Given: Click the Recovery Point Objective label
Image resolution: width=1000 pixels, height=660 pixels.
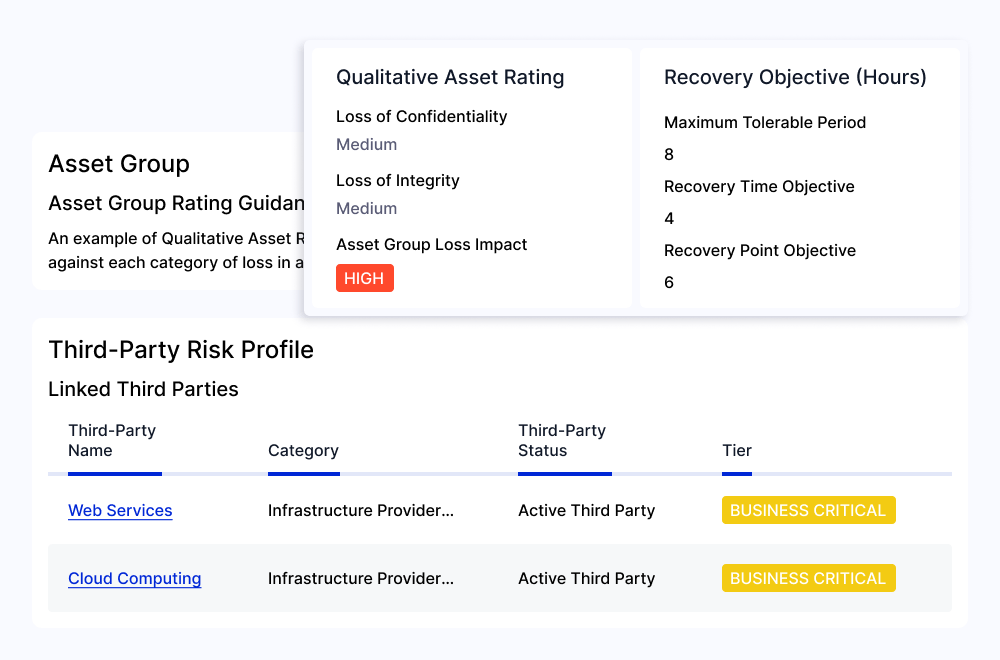Looking at the screenshot, I should tap(760, 251).
